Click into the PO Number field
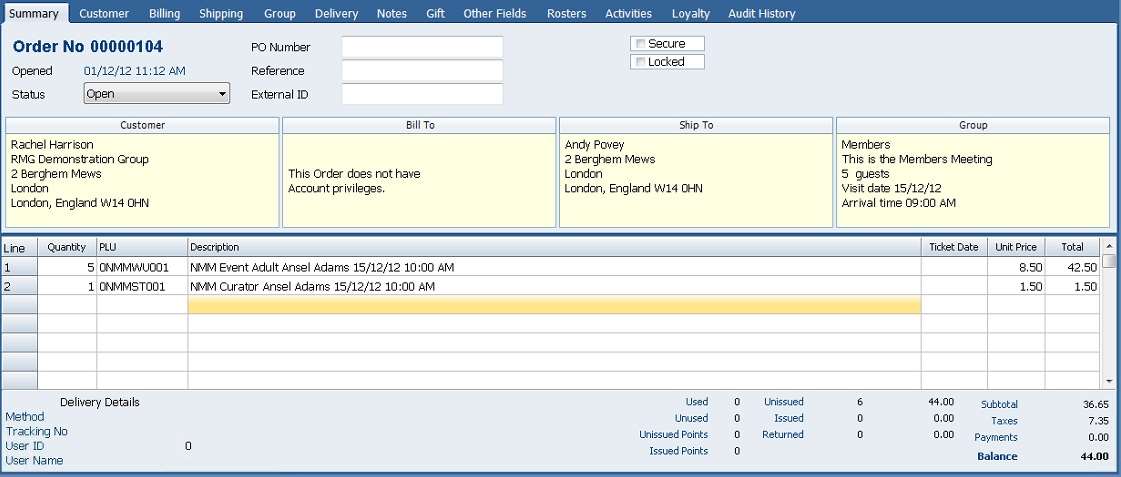The image size is (1121, 477). 422,47
